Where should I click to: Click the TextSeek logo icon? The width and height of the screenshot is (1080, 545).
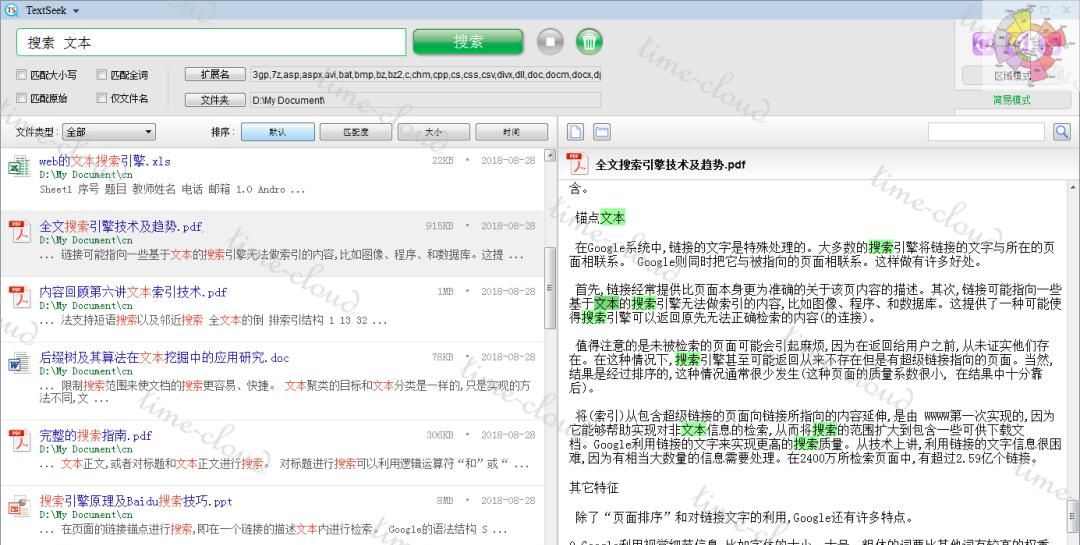12,10
